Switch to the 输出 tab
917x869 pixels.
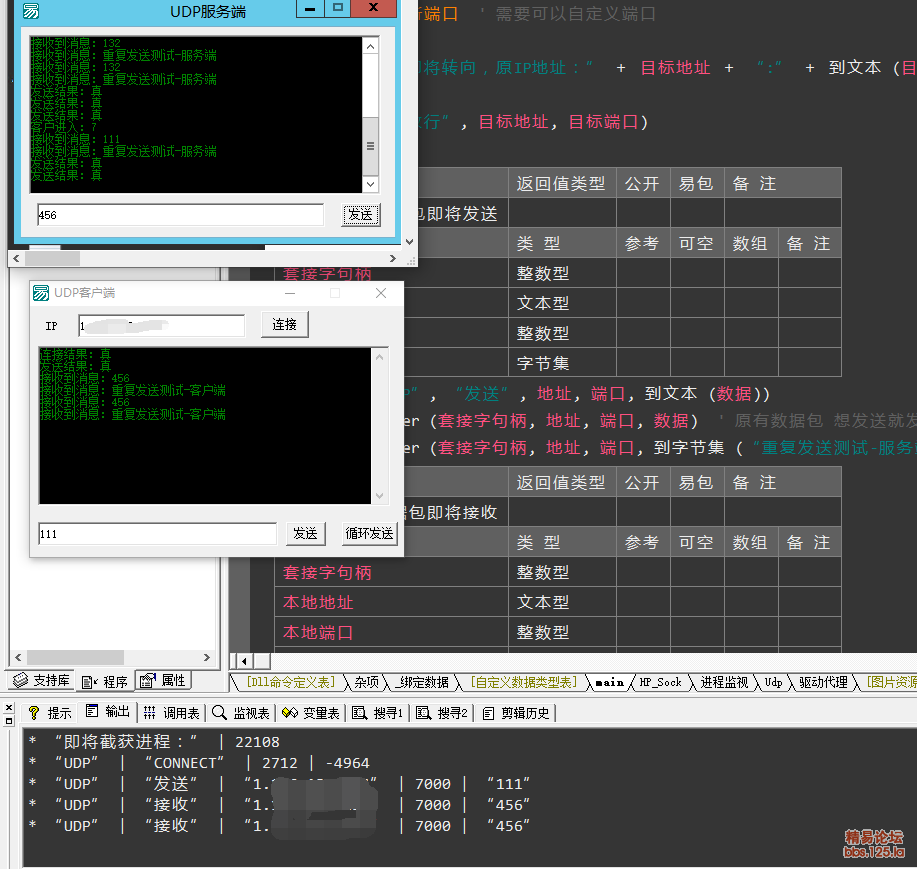coord(108,712)
